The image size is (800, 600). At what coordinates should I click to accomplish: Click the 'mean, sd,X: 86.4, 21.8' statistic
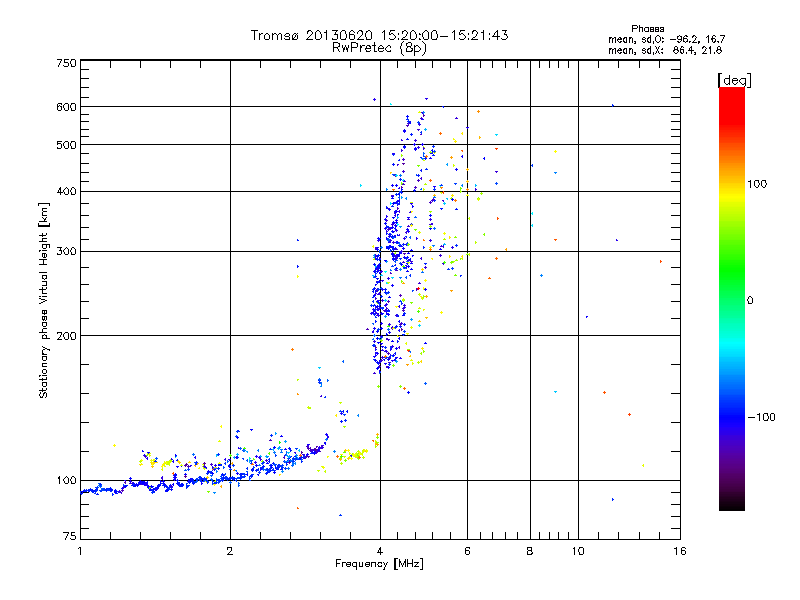665,50
